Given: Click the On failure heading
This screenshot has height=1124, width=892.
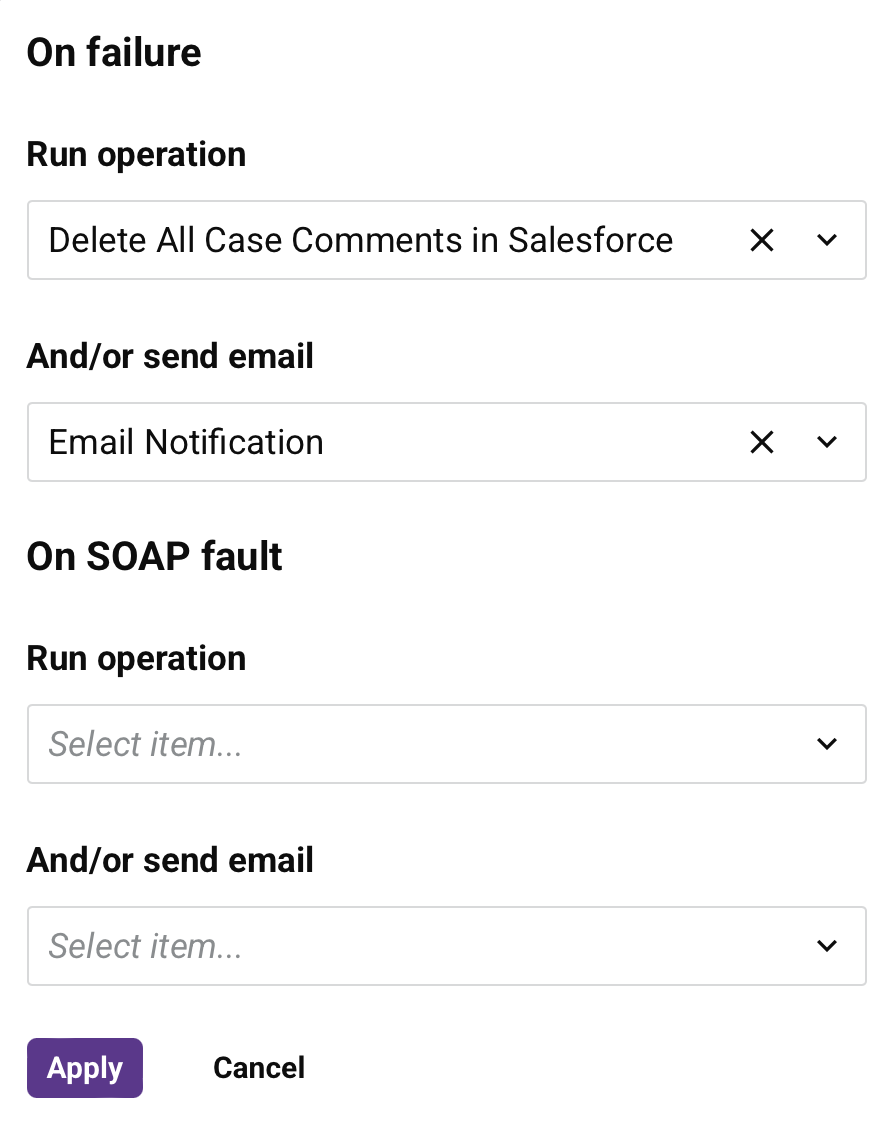Looking at the screenshot, I should 114,52.
